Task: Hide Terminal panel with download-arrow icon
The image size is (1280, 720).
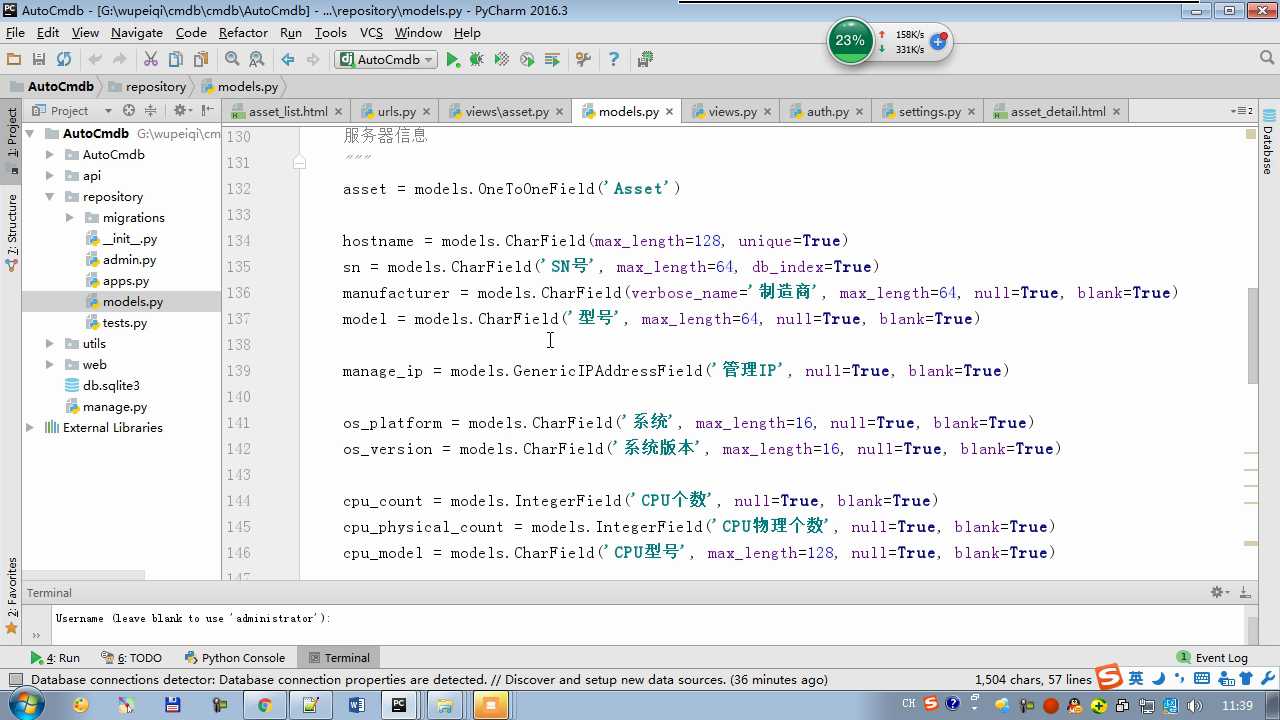Action: [1246, 593]
